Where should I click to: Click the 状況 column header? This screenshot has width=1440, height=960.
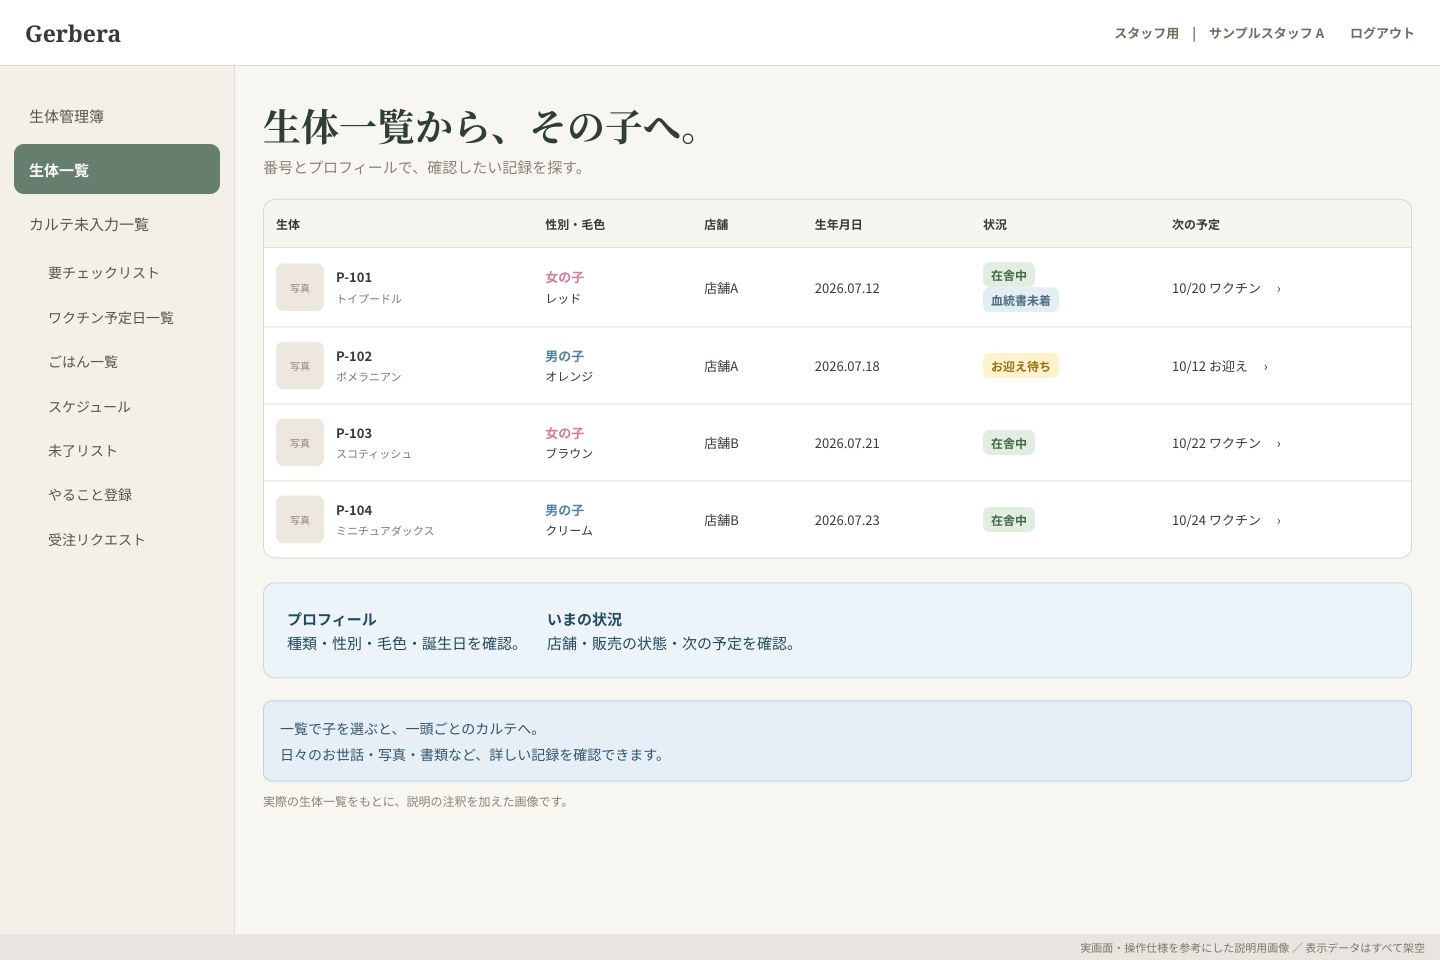(995, 225)
